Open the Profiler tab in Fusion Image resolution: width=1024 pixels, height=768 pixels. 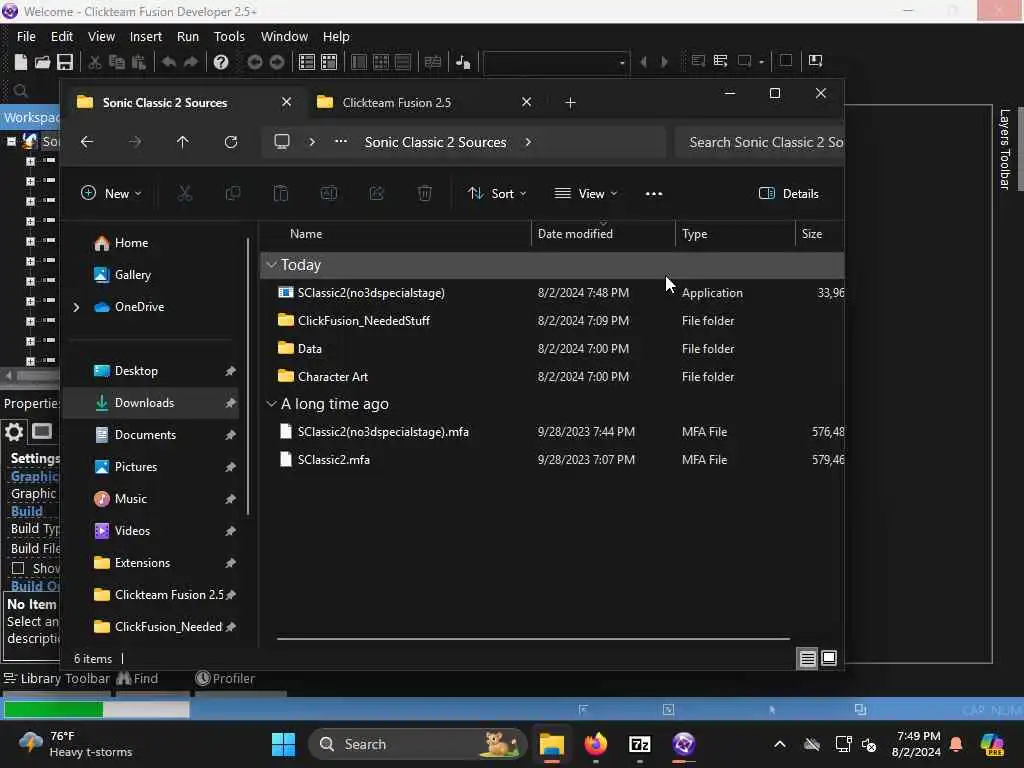coord(225,679)
